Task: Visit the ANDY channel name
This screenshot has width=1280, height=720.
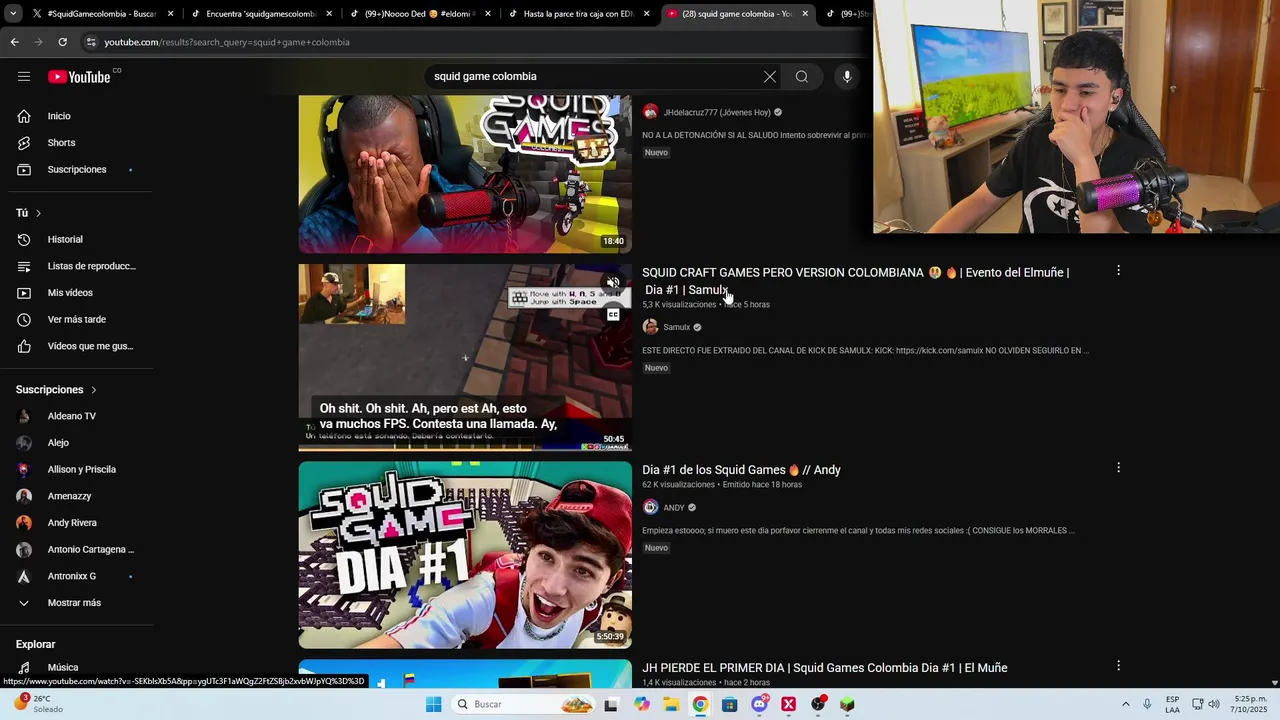Action: tap(673, 508)
